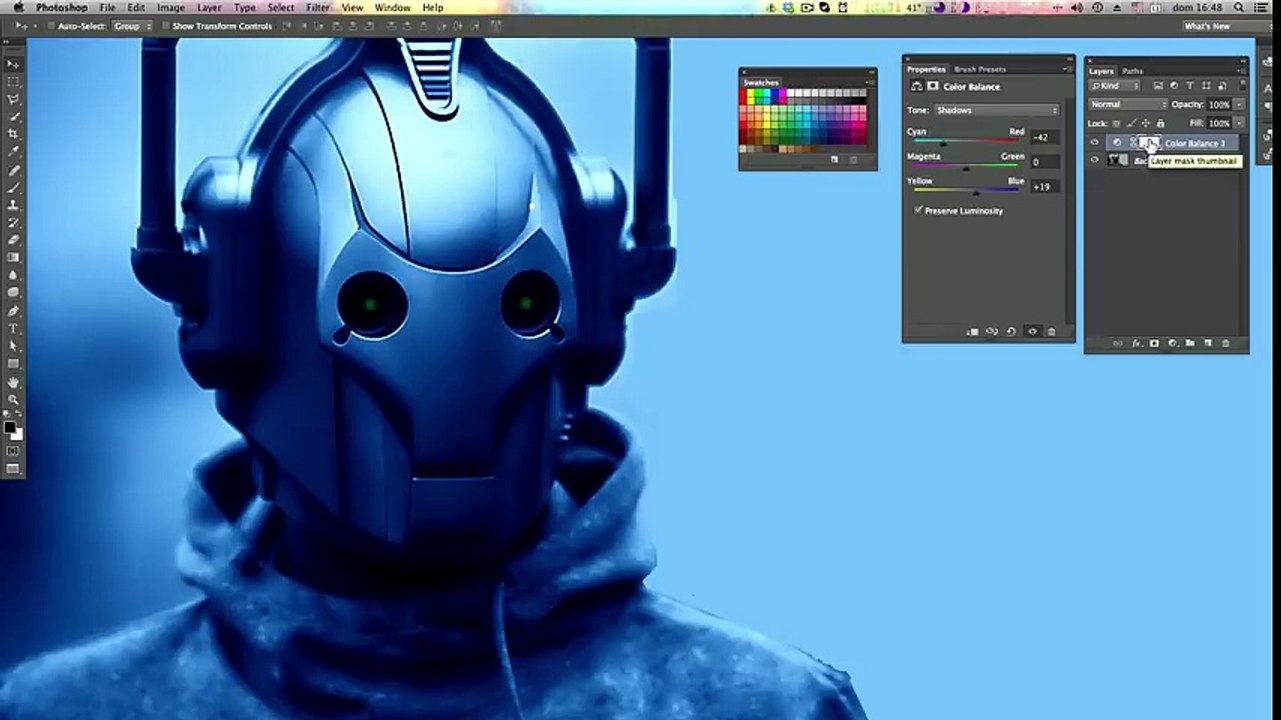Select the Zoom tool
Image resolution: width=1281 pixels, height=720 pixels.
click(13, 399)
